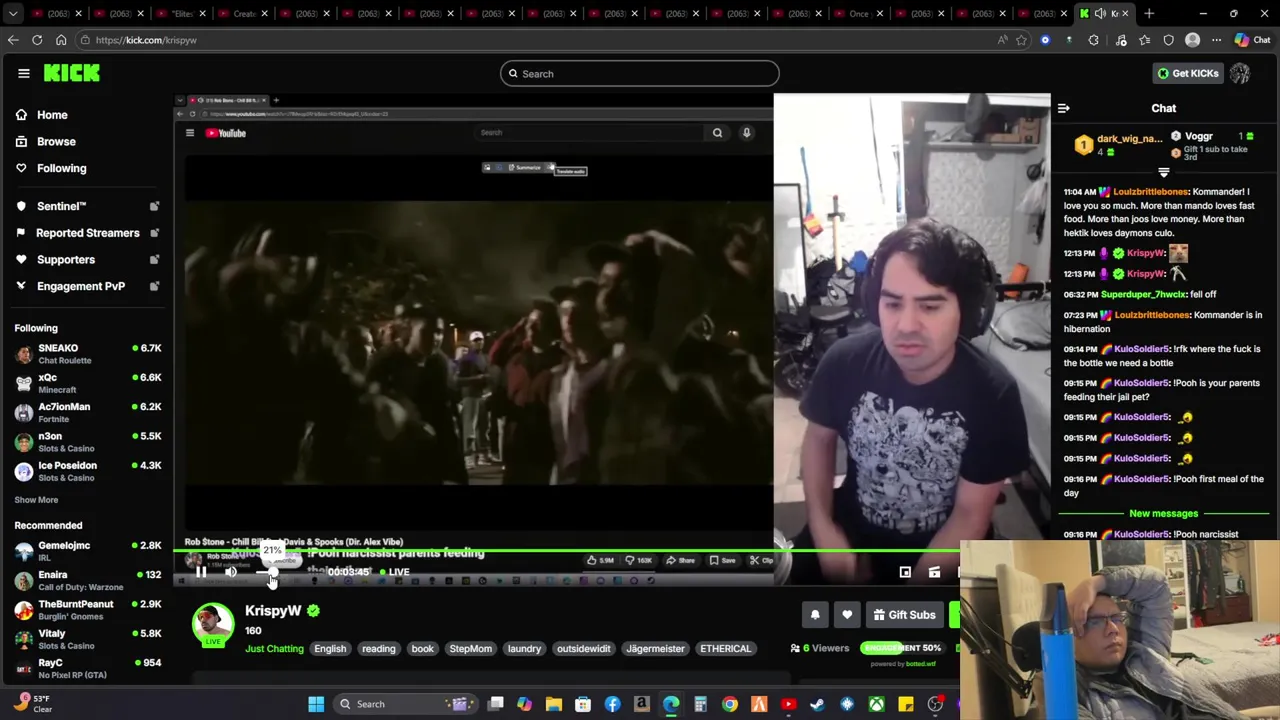Launch Steam from the taskbar
This screenshot has width=1280, height=720.
pos(817,704)
